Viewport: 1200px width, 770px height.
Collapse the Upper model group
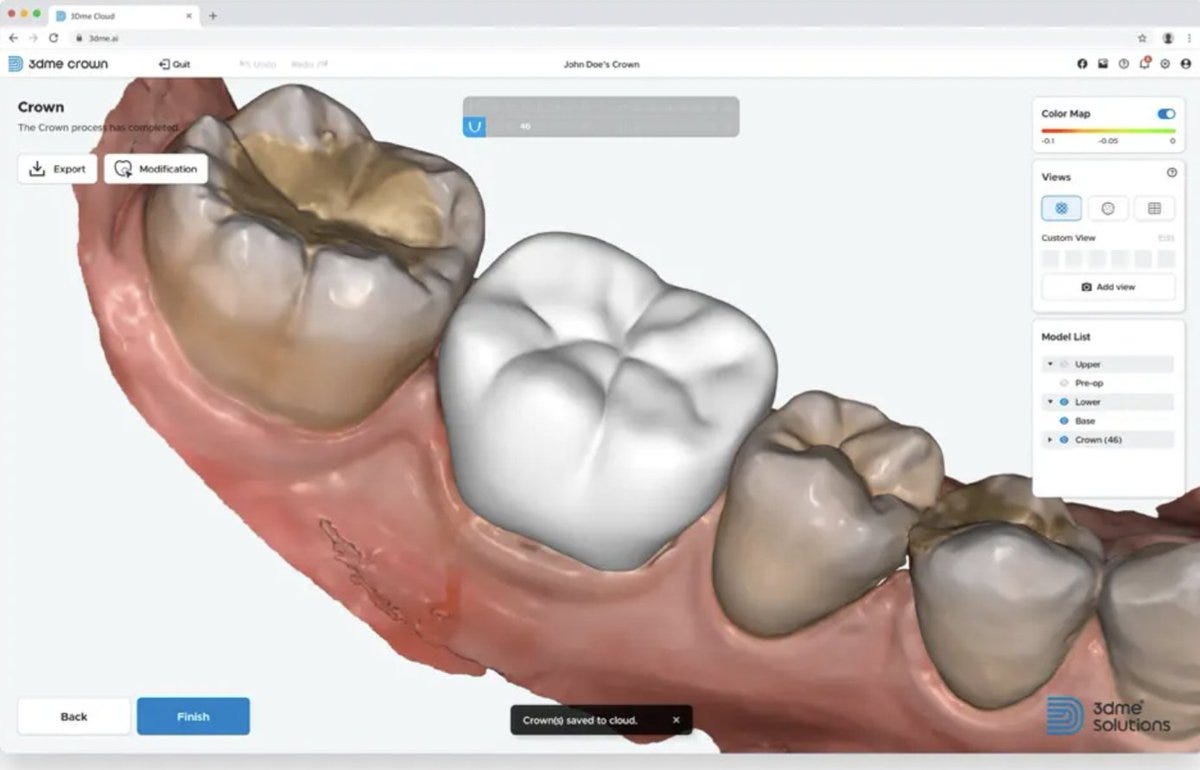[1049, 364]
